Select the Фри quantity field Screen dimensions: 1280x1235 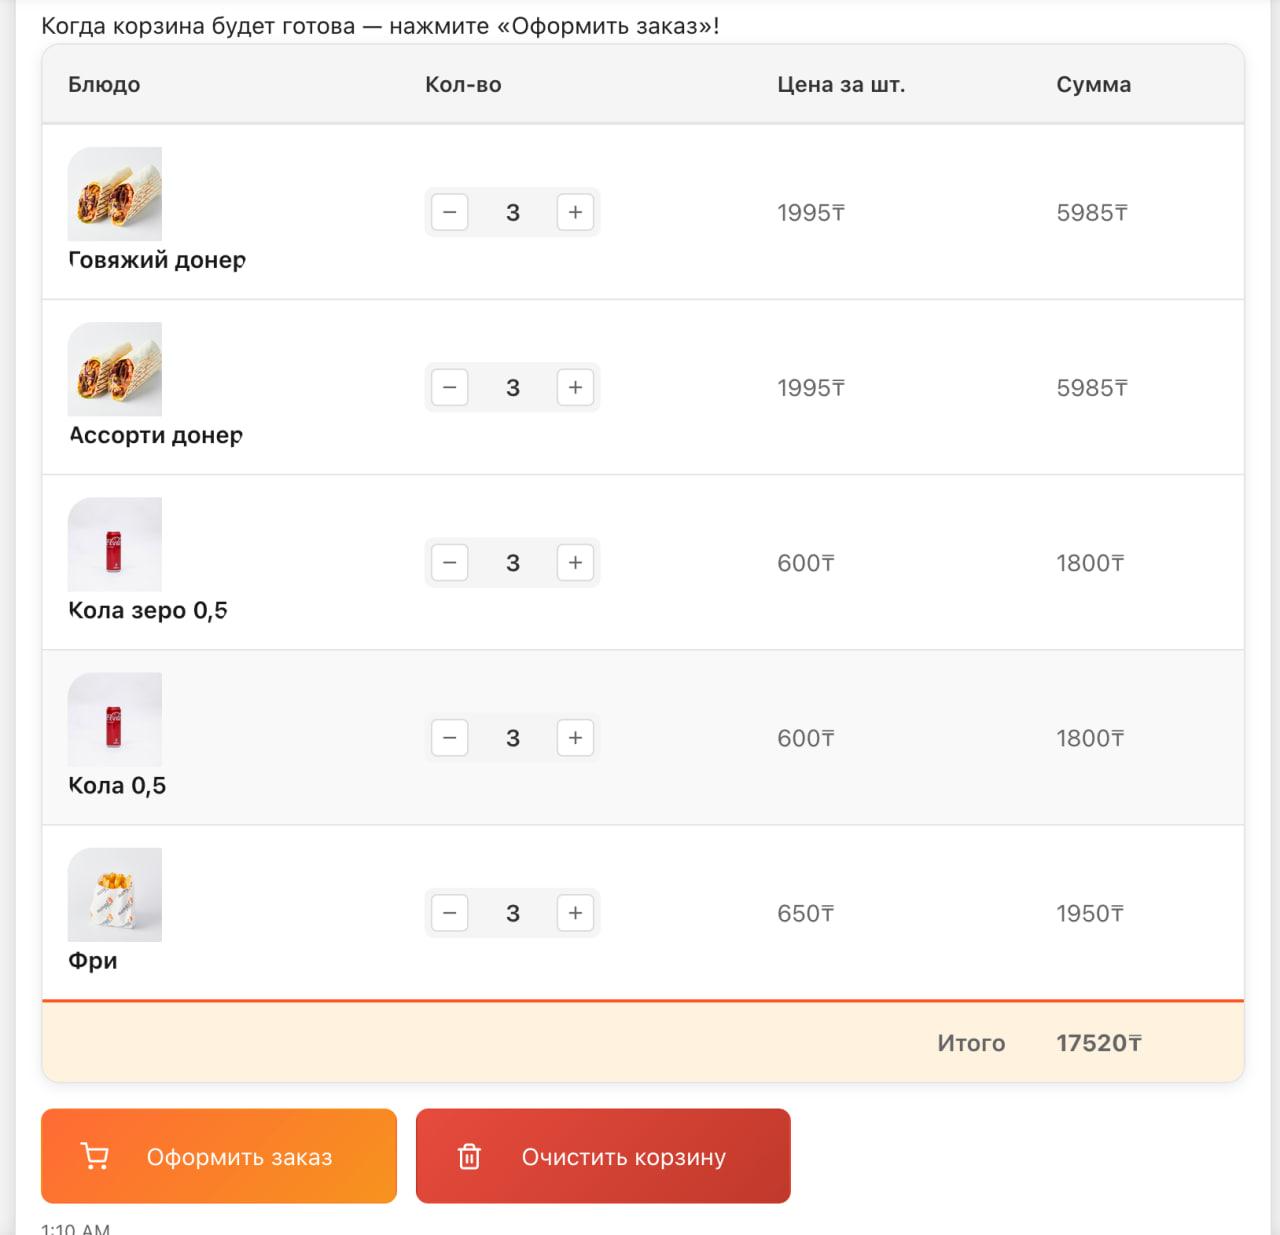[x=513, y=913]
